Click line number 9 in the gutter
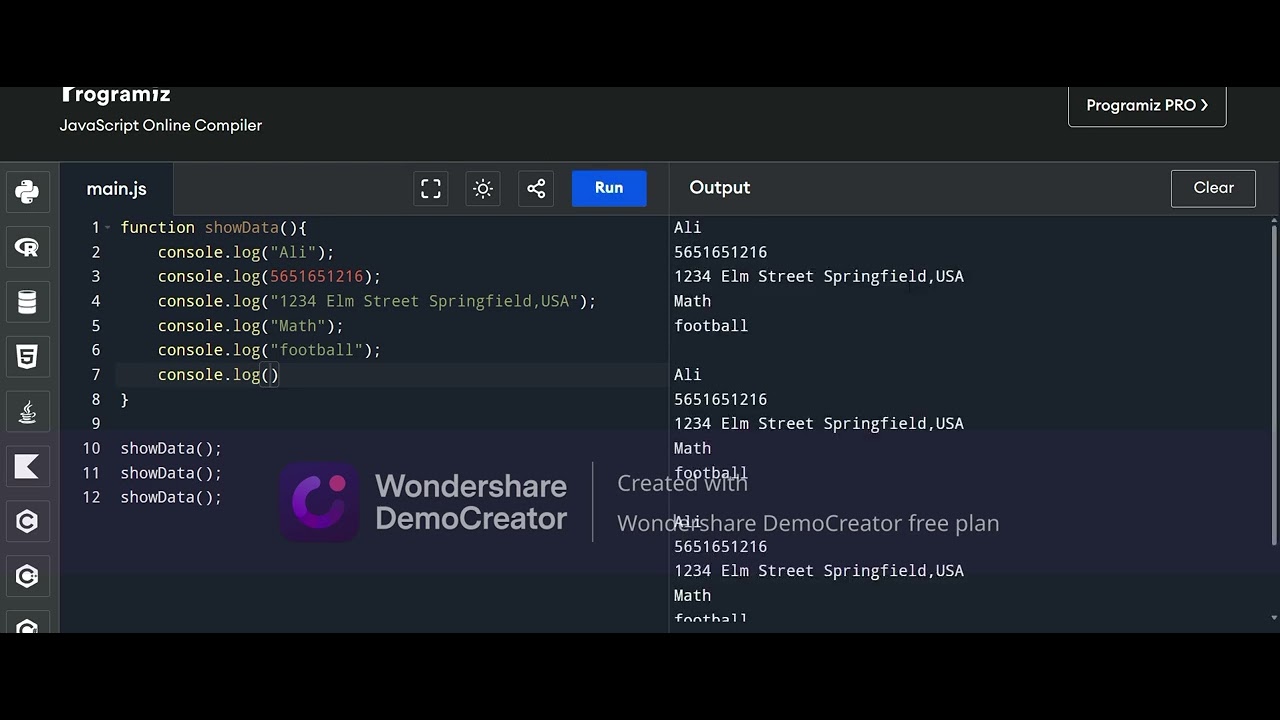The width and height of the screenshot is (1280, 720). [x=96, y=424]
